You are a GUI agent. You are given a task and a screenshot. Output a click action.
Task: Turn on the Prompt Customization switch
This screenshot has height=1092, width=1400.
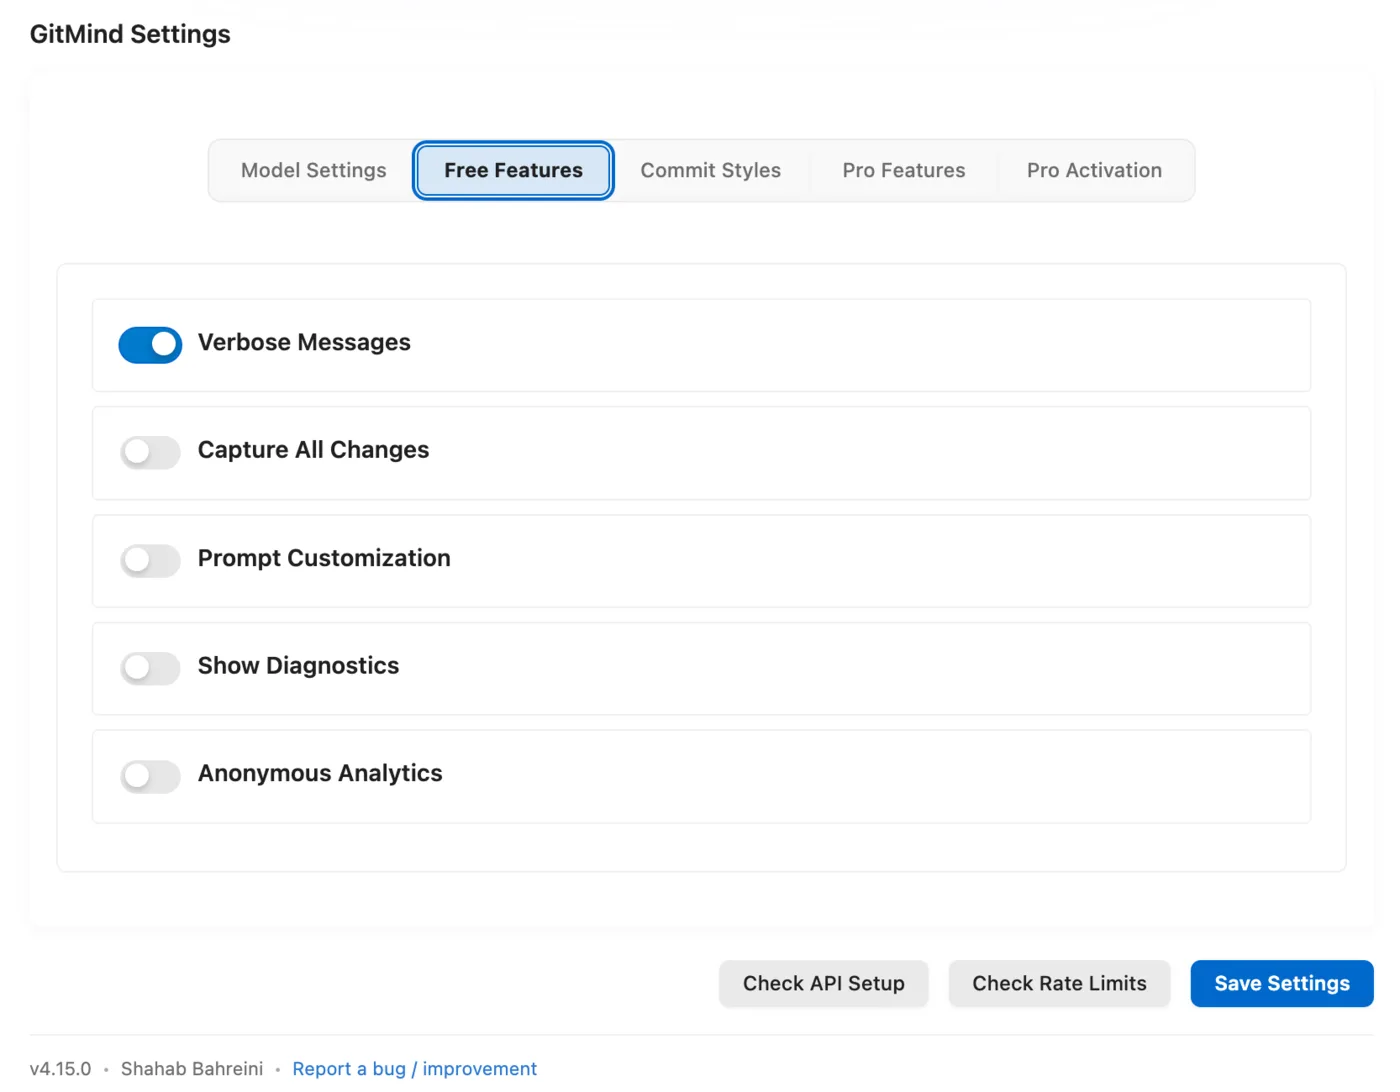pos(150,560)
